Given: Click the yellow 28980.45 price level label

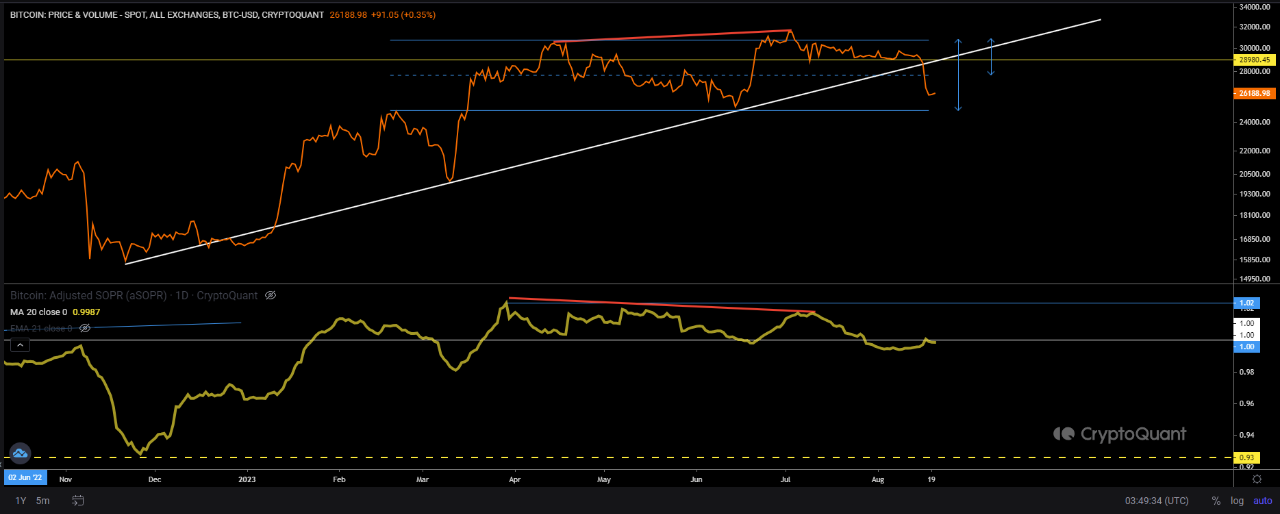Looking at the screenshot, I should [1253, 60].
